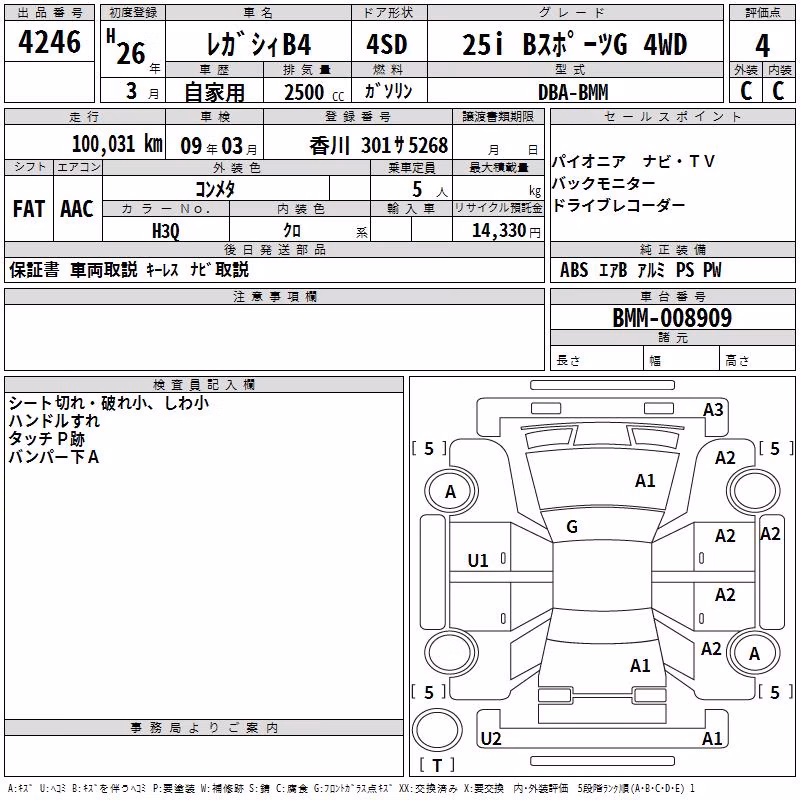Image resolution: width=800 pixels, height=800 pixels.
Task: Select the equipment line ABS エアB アルミ PS PW
Action: [641, 270]
